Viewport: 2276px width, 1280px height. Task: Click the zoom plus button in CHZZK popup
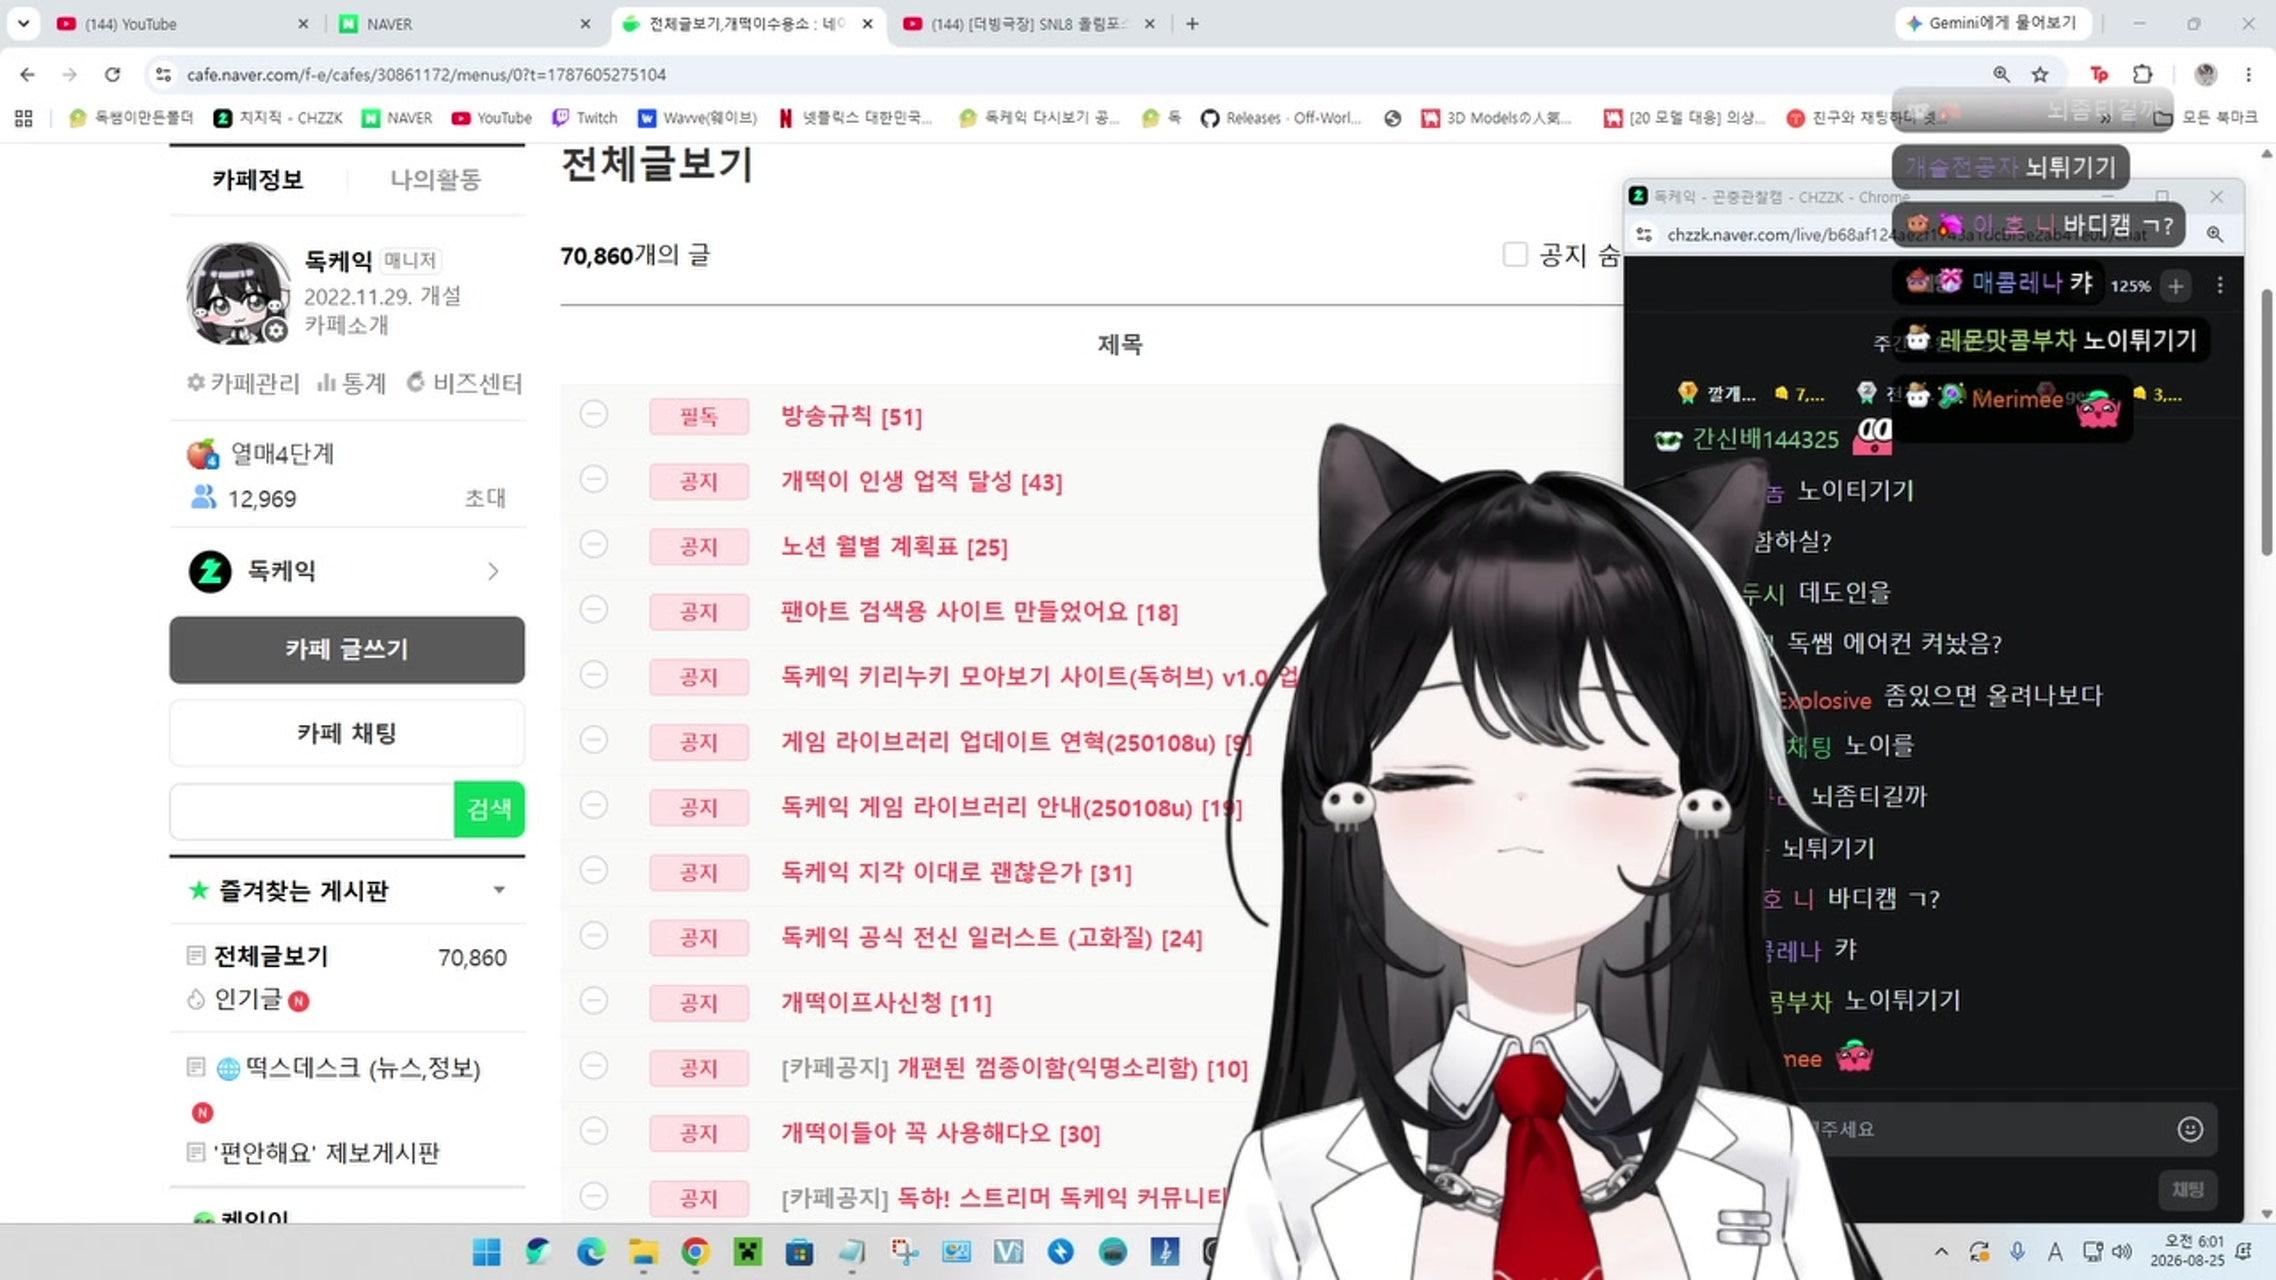[x=2176, y=286]
